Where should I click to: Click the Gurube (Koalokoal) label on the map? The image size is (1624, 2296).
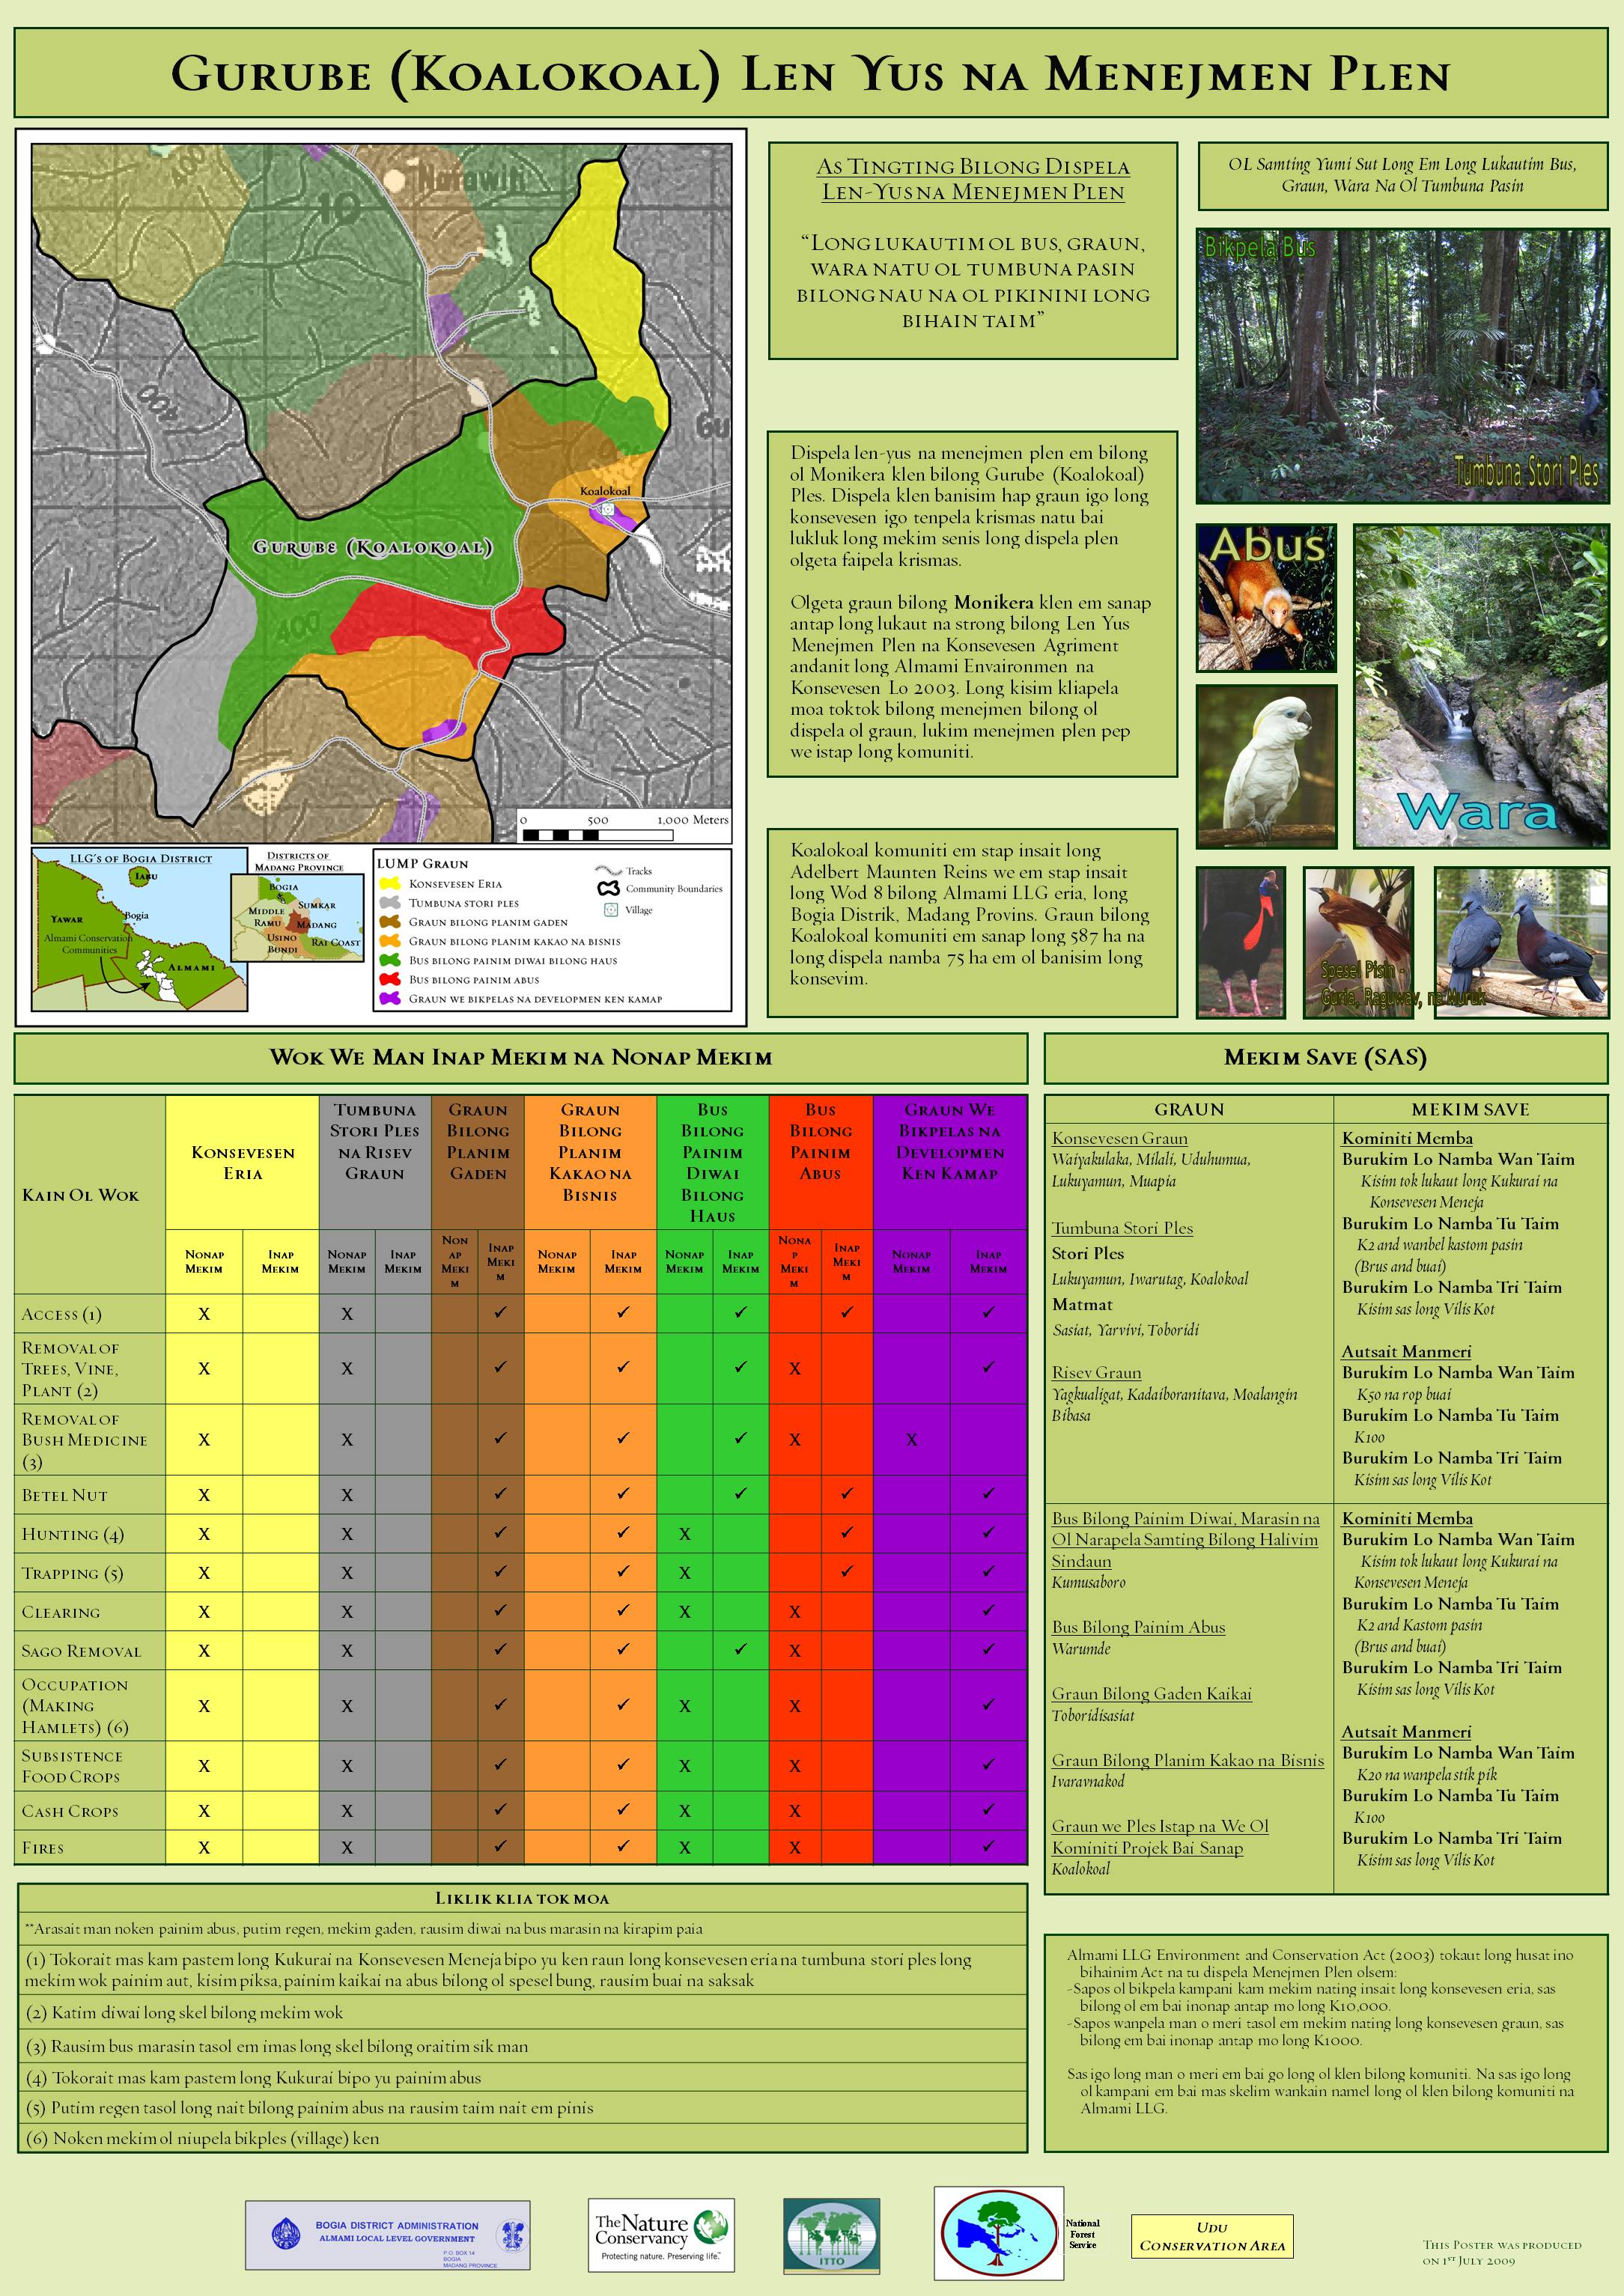coord(372,547)
